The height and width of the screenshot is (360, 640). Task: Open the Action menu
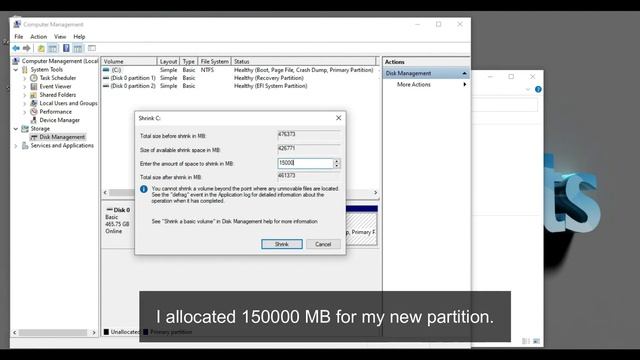tap(39, 37)
